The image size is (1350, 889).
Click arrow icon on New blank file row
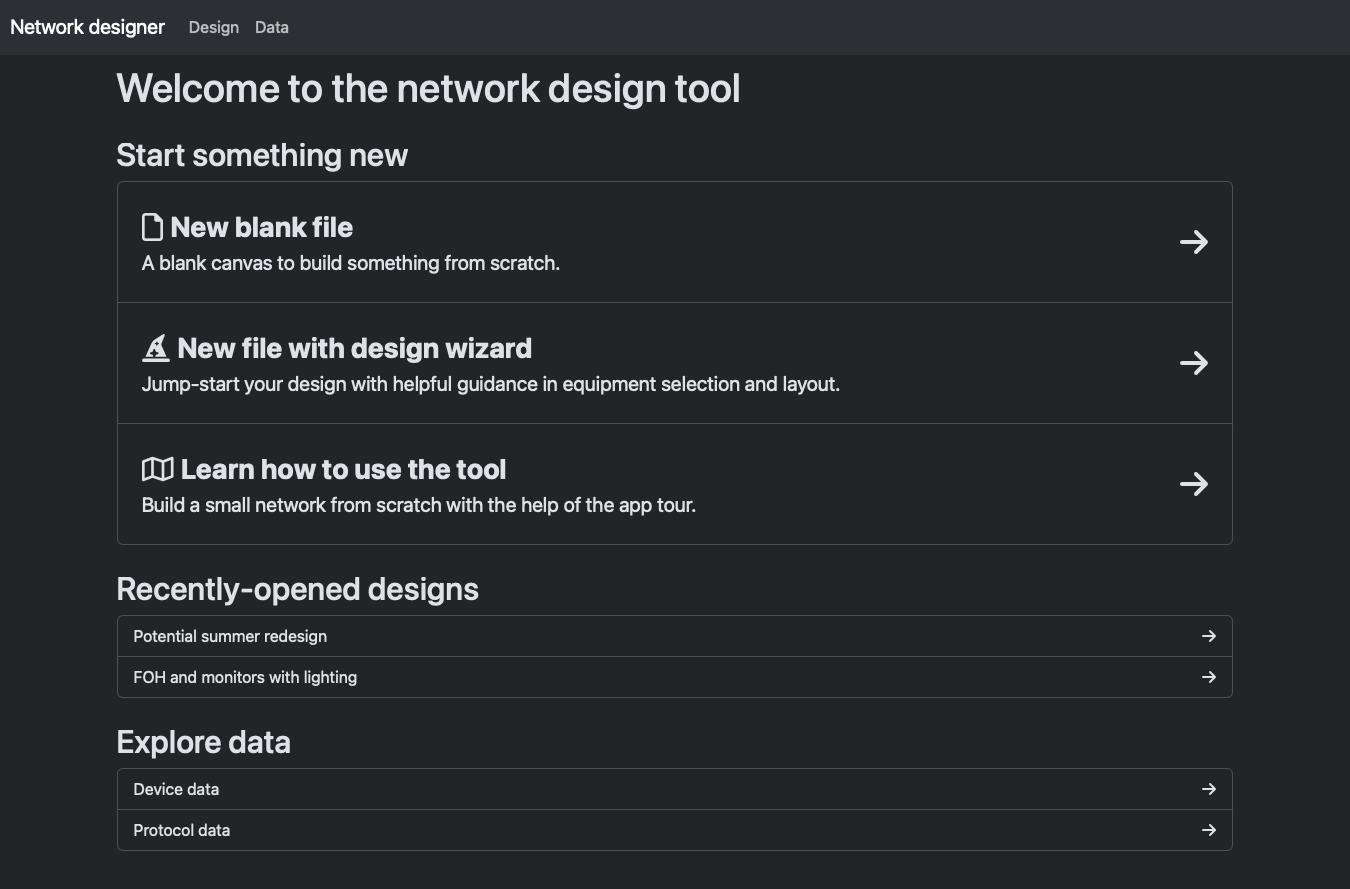[x=1193, y=242]
